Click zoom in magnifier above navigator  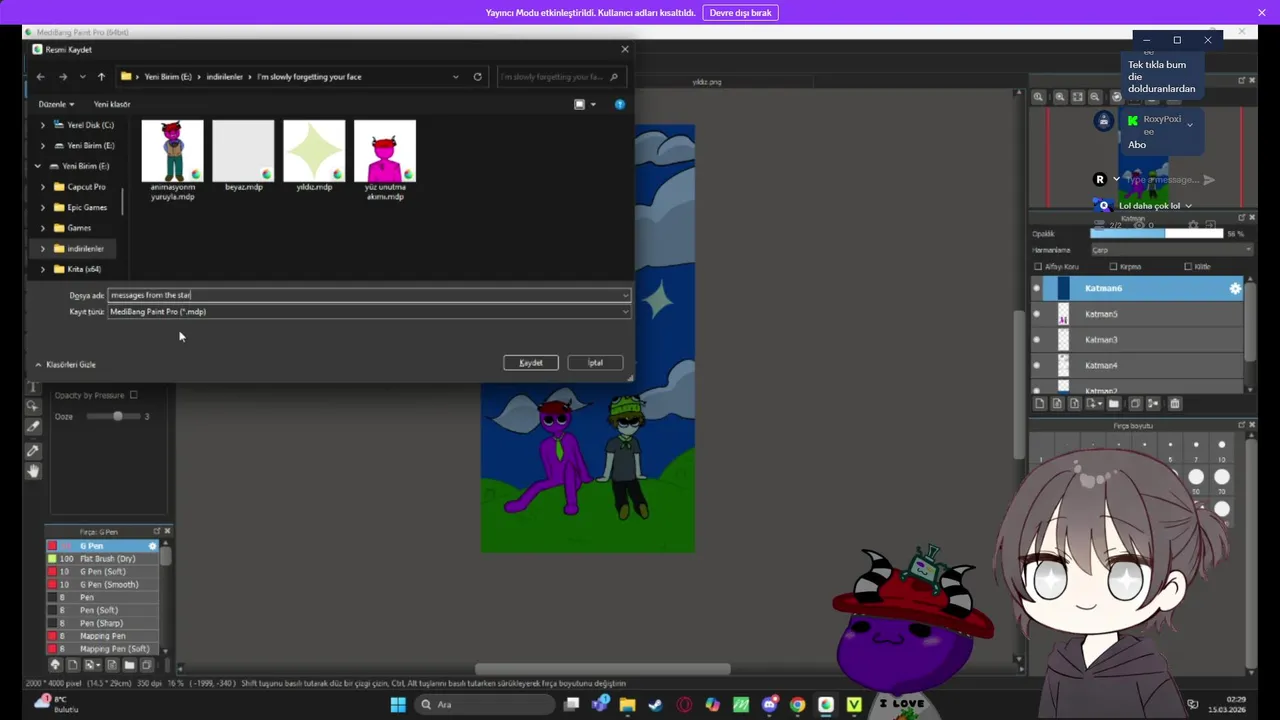tap(1060, 97)
